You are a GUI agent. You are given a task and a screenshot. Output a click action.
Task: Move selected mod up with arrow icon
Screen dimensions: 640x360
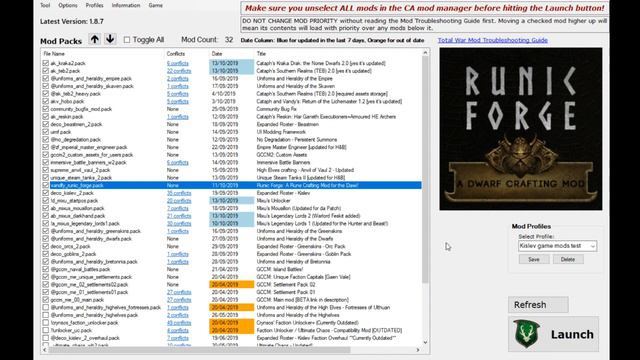tap(95, 40)
